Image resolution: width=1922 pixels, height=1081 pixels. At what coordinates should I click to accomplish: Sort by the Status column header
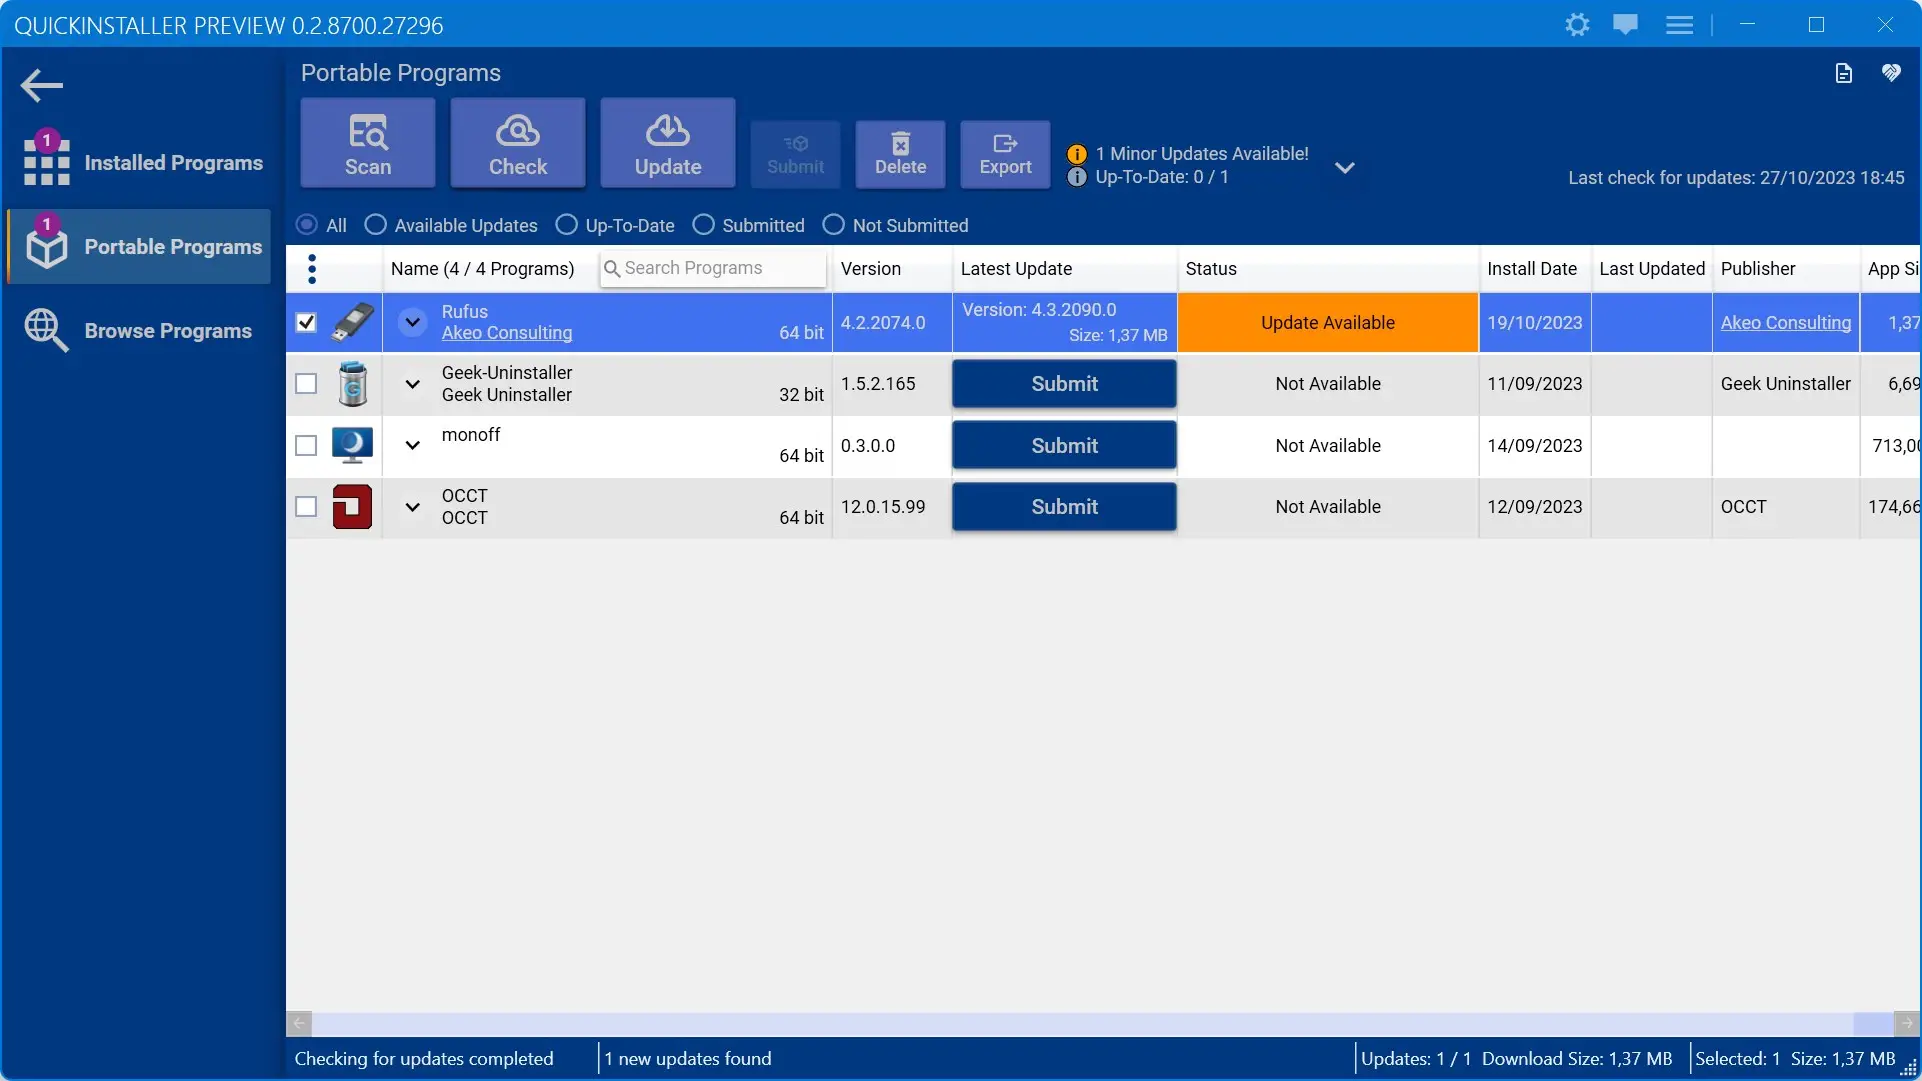click(1328, 269)
